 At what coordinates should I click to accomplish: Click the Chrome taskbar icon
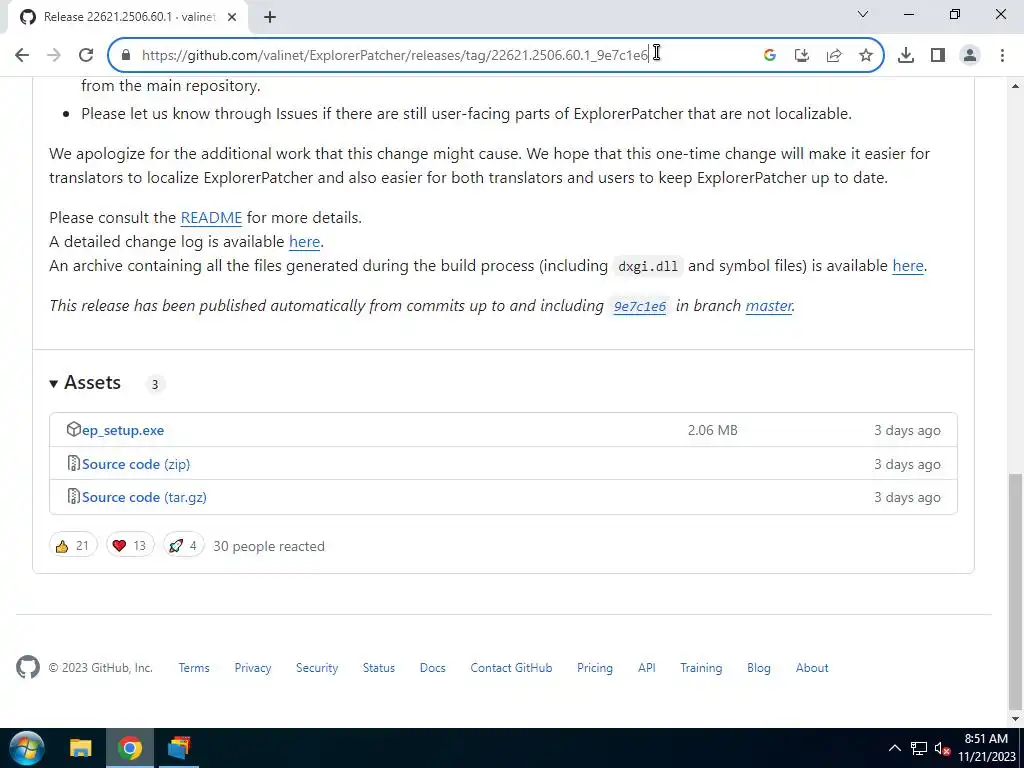(x=130, y=748)
